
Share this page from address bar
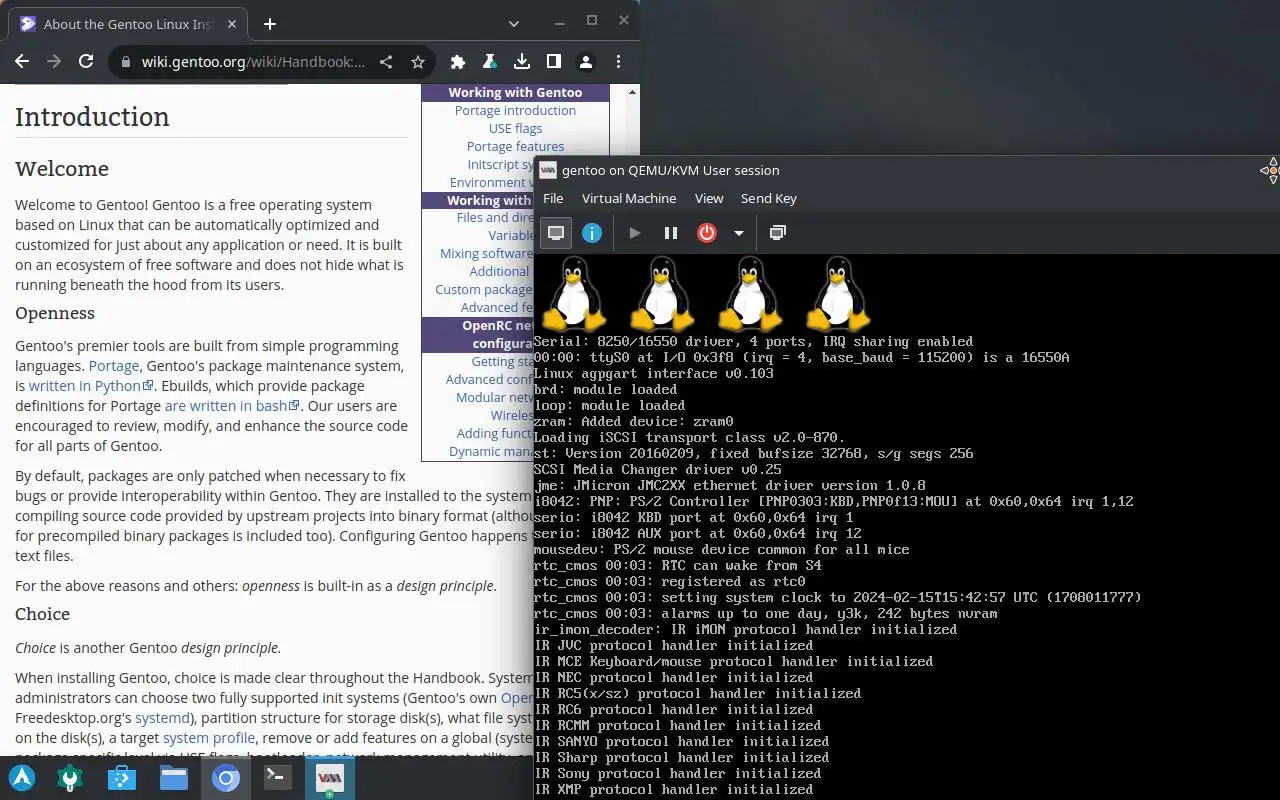click(x=386, y=62)
